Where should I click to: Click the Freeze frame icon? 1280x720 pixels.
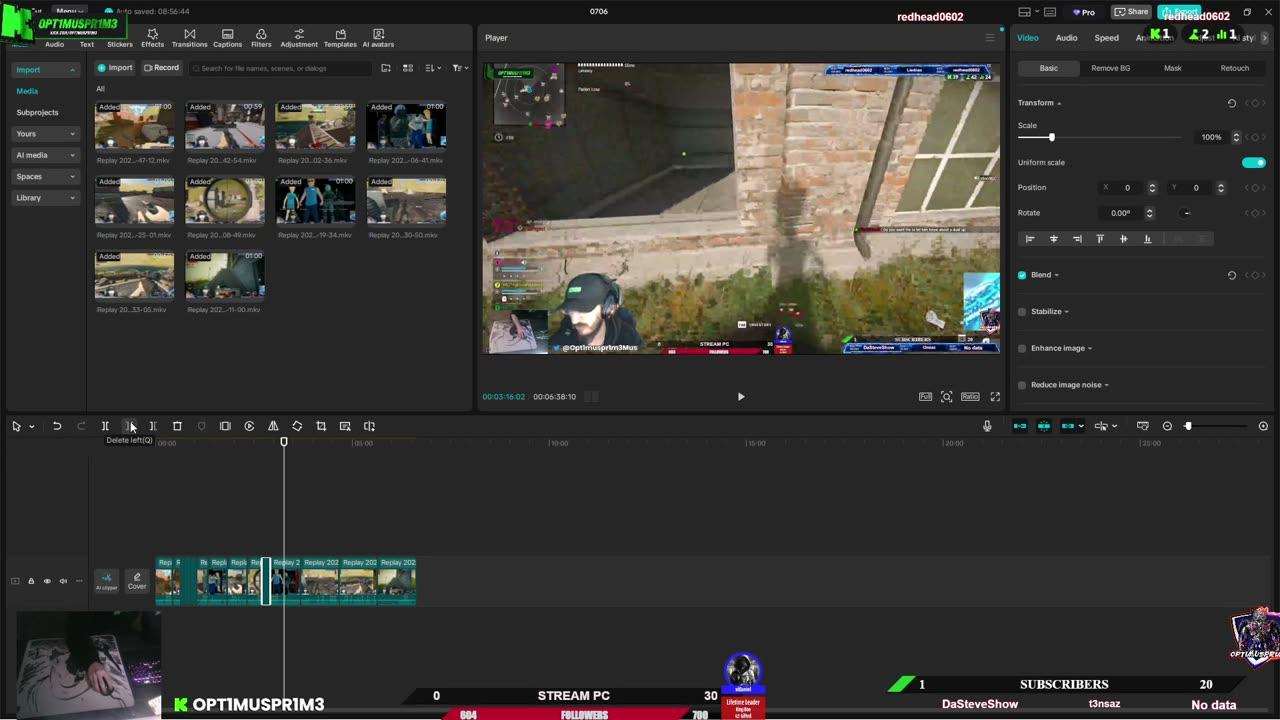(225, 426)
